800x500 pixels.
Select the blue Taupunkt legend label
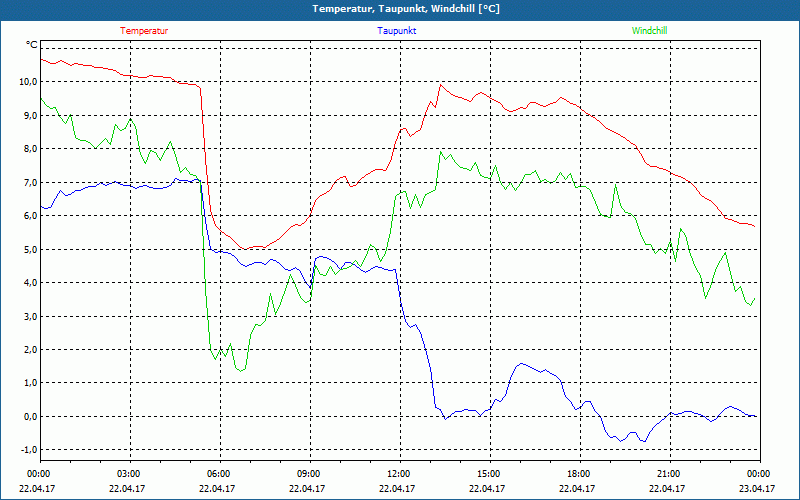click(396, 31)
